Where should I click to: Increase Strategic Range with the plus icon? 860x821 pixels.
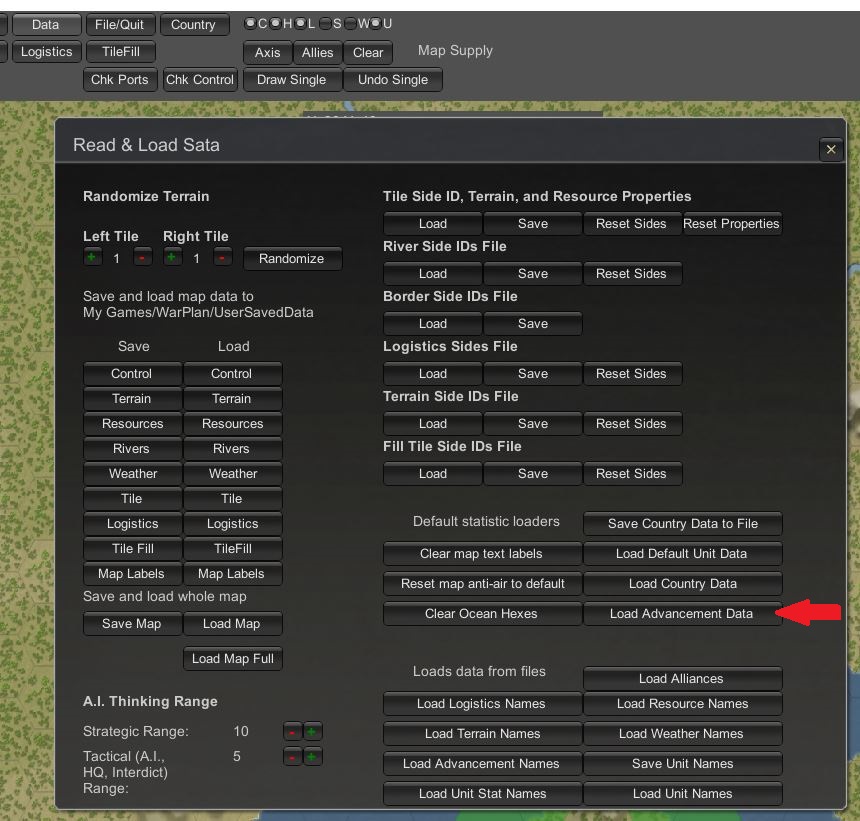click(313, 731)
